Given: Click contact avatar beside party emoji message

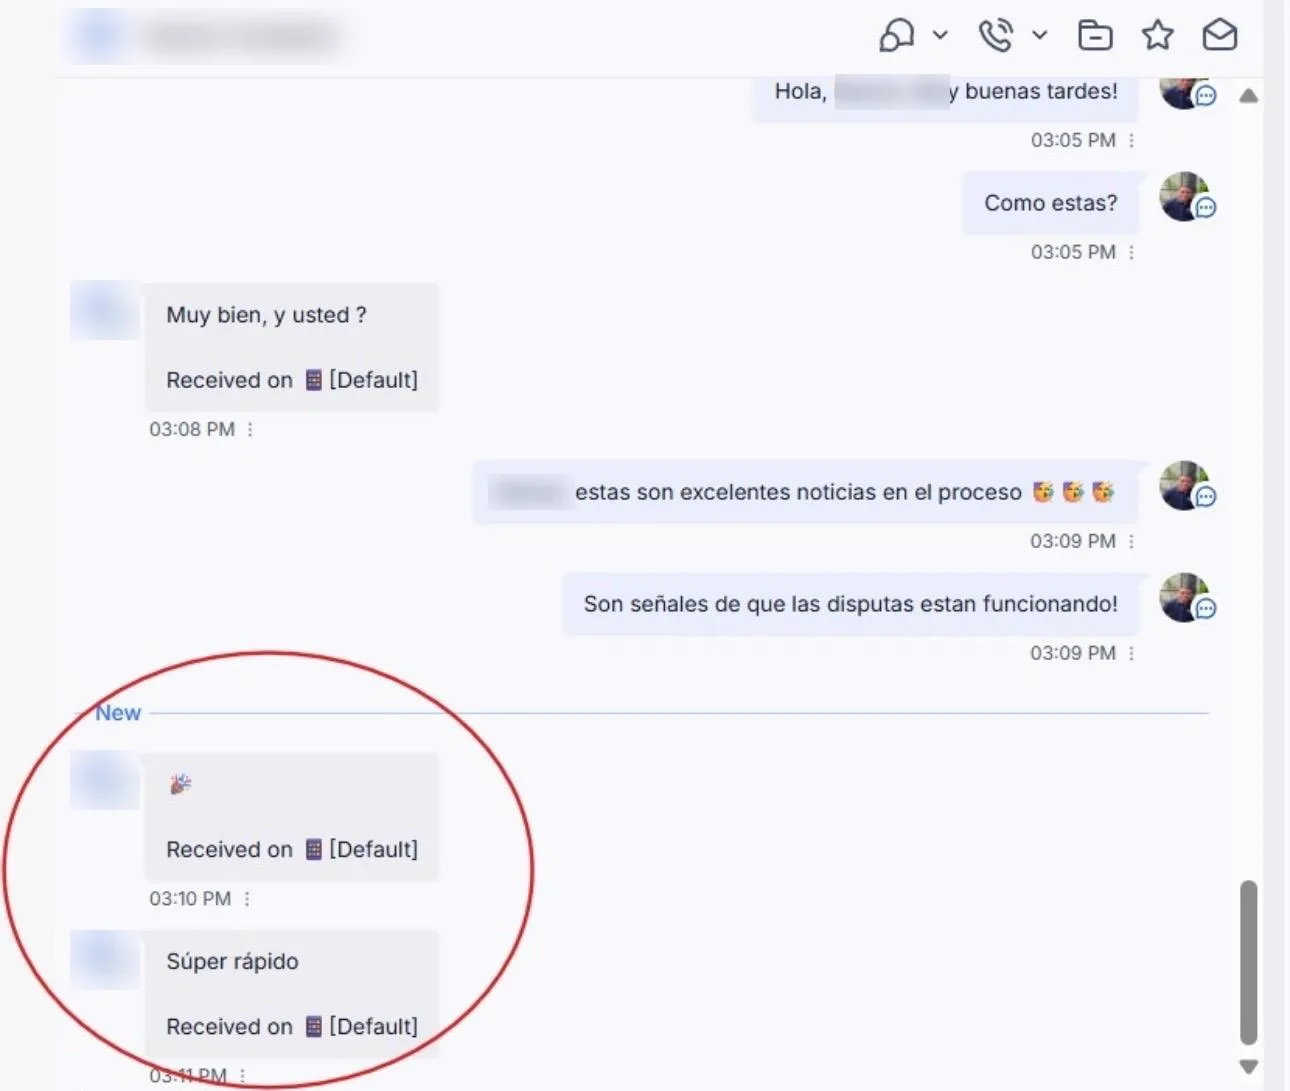Looking at the screenshot, I should (x=104, y=781).
